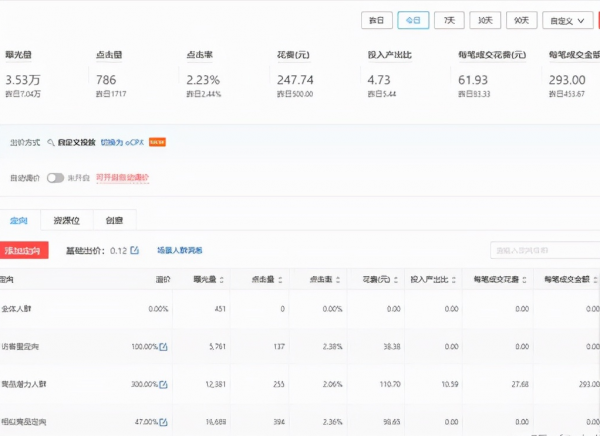
Task: Edit the 47.00% premium for 相似商品定向
Action: (163, 422)
